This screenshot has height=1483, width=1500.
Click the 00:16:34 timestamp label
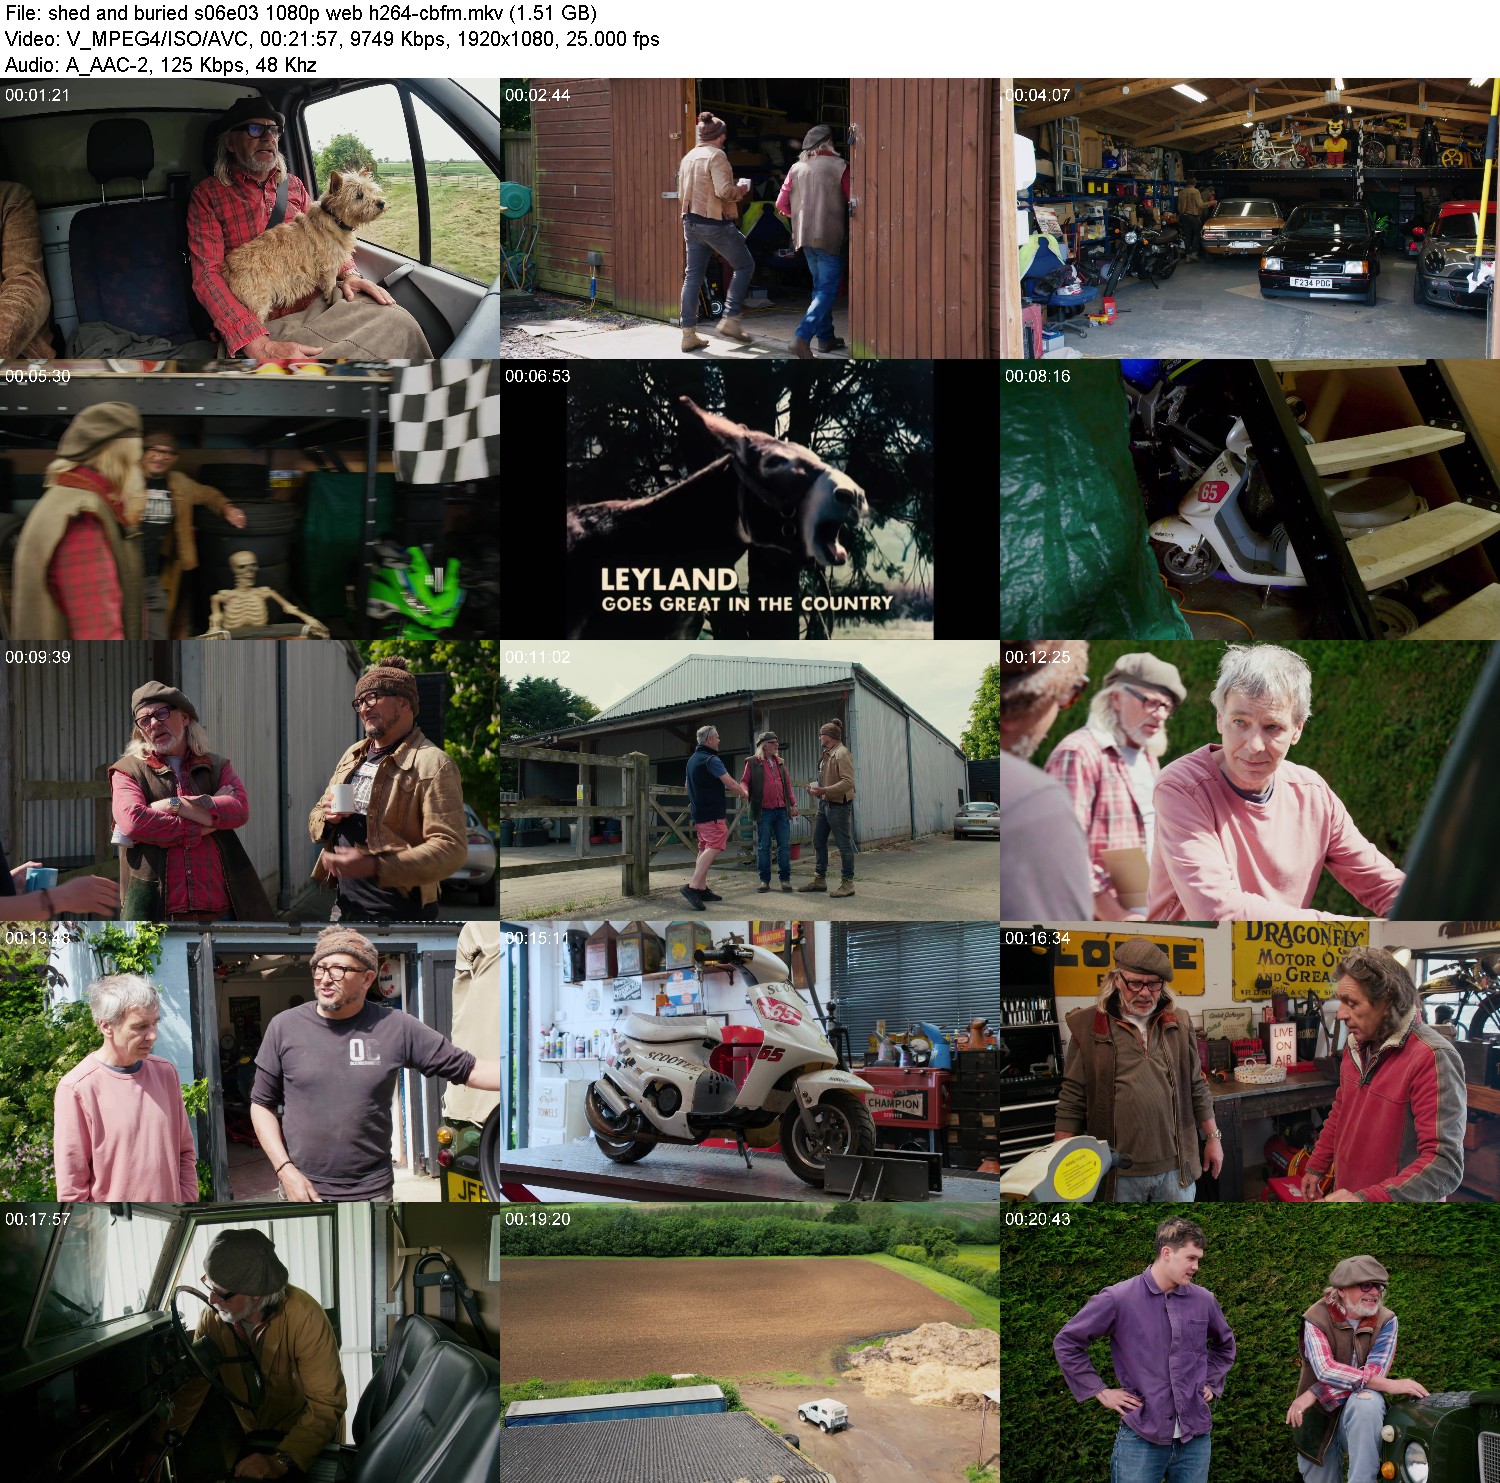pyautogui.click(x=1038, y=938)
